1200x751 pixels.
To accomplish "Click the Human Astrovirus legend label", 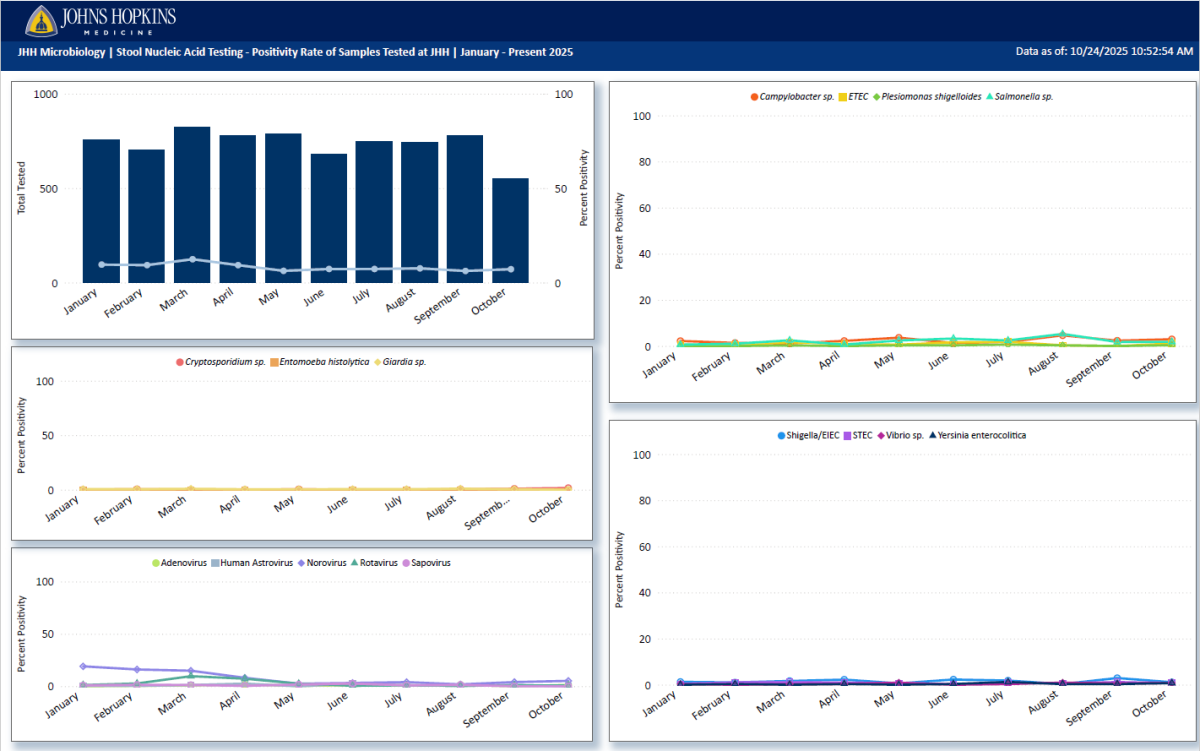I will click(257, 563).
